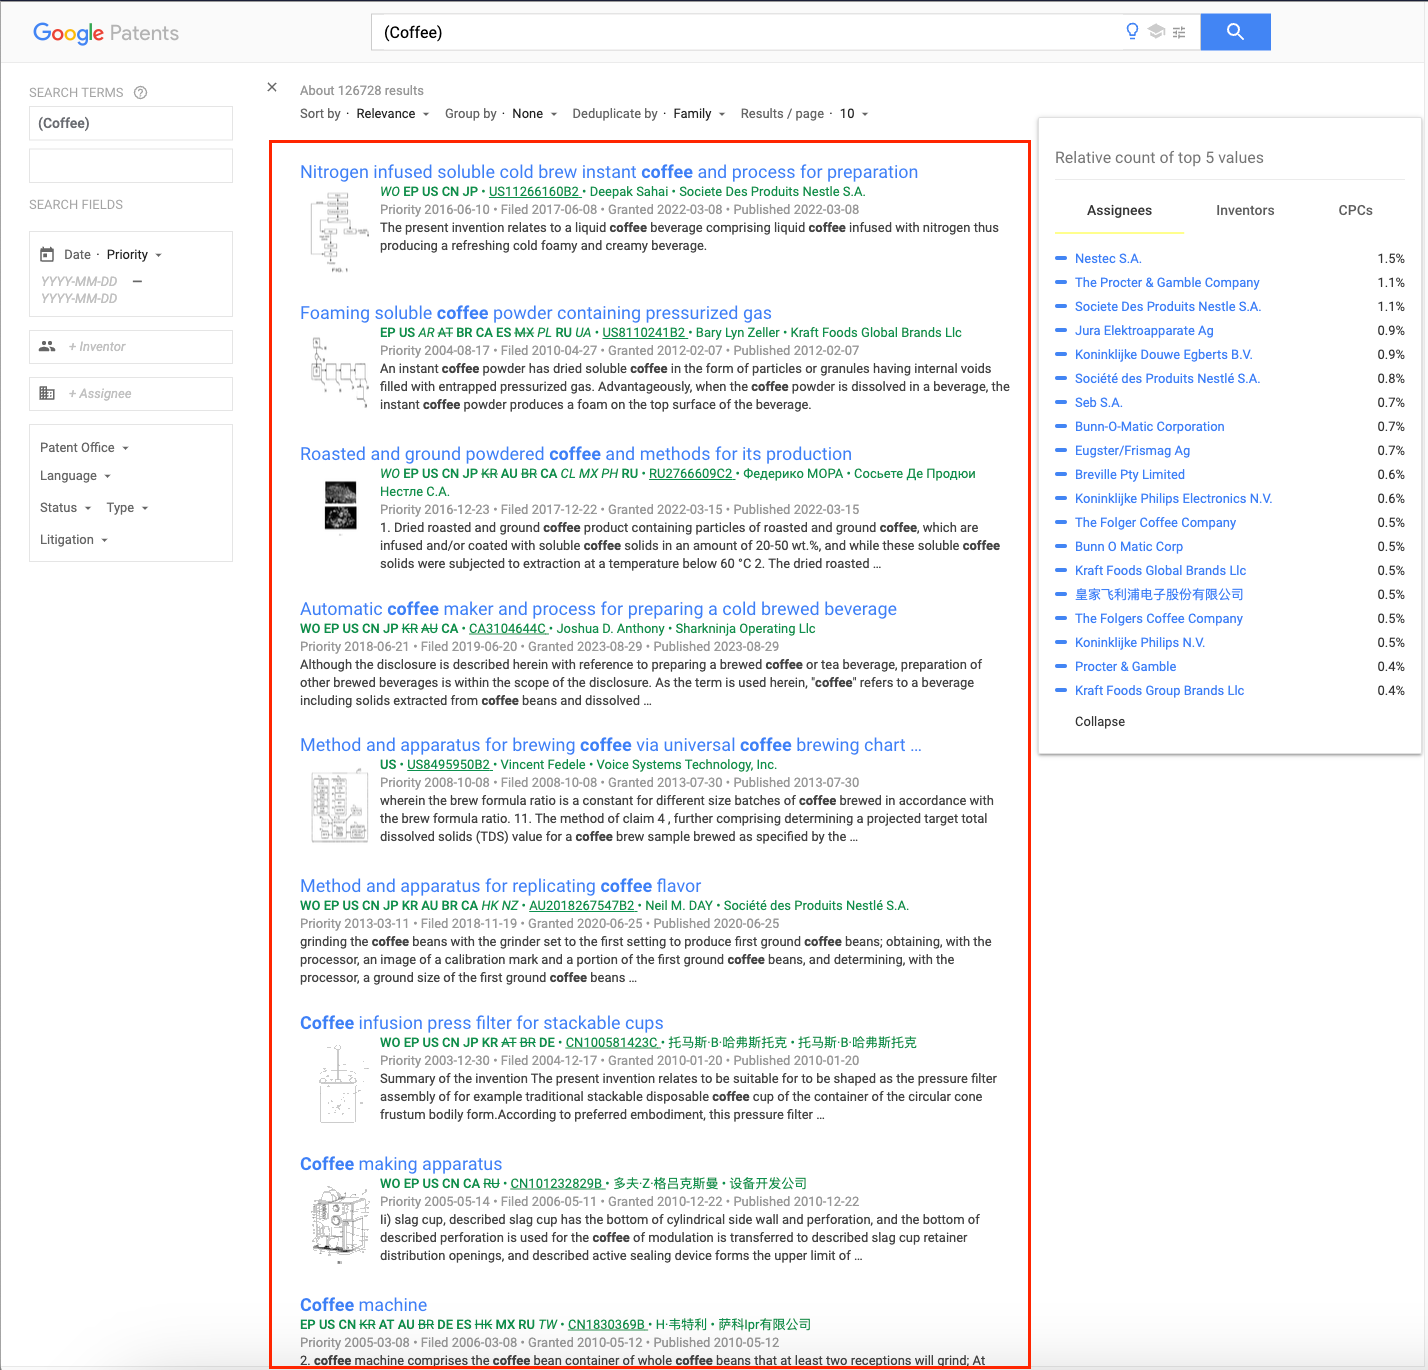The height and width of the screenshot is (1370, 1428).
Task: Open the roasted coffee micrograph thumbnail
Action: [341, 506]
